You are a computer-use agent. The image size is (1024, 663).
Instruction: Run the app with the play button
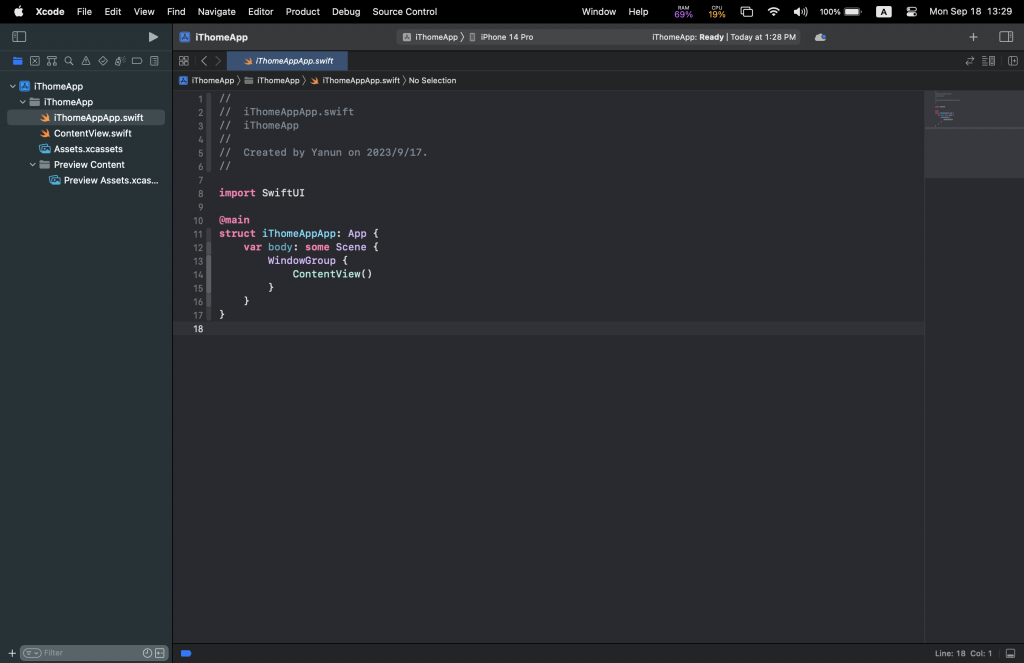153,37
